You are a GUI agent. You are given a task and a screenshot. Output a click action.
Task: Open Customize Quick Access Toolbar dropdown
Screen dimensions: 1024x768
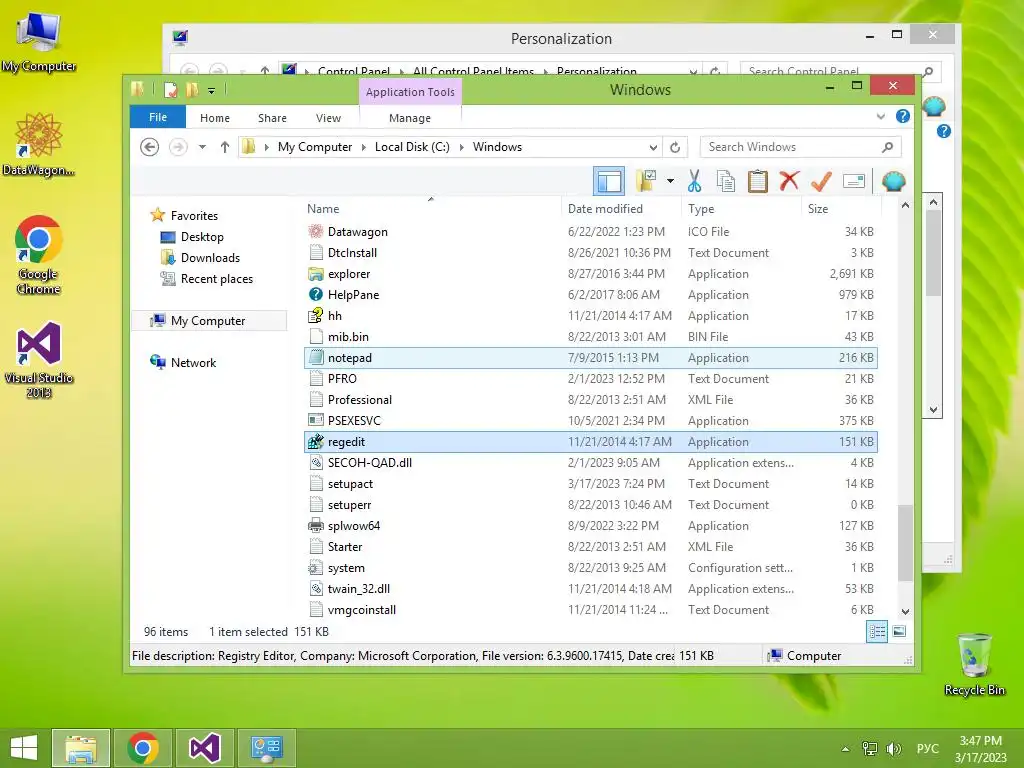click(x=212, y=91)
